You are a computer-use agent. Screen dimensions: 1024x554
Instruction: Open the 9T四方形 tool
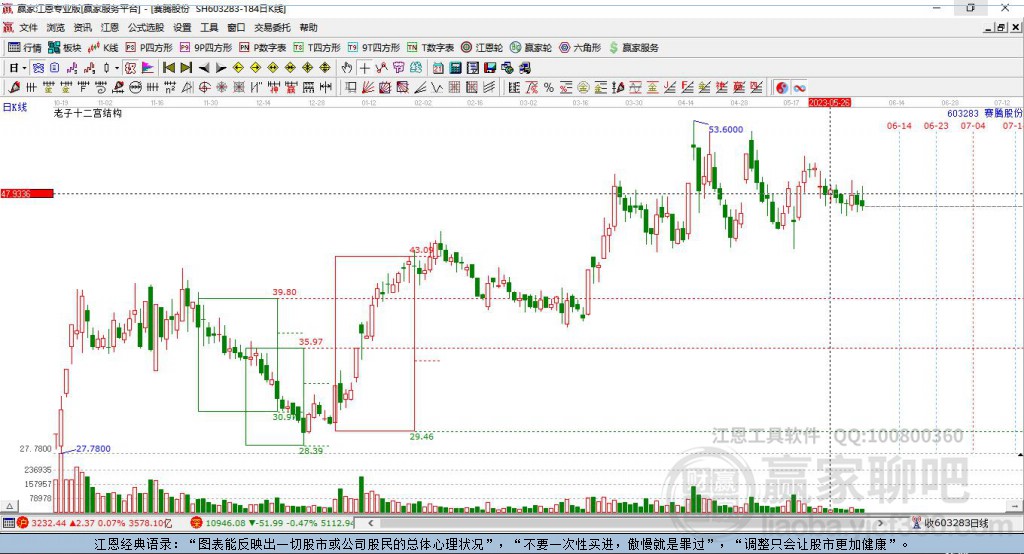(374, 48)
